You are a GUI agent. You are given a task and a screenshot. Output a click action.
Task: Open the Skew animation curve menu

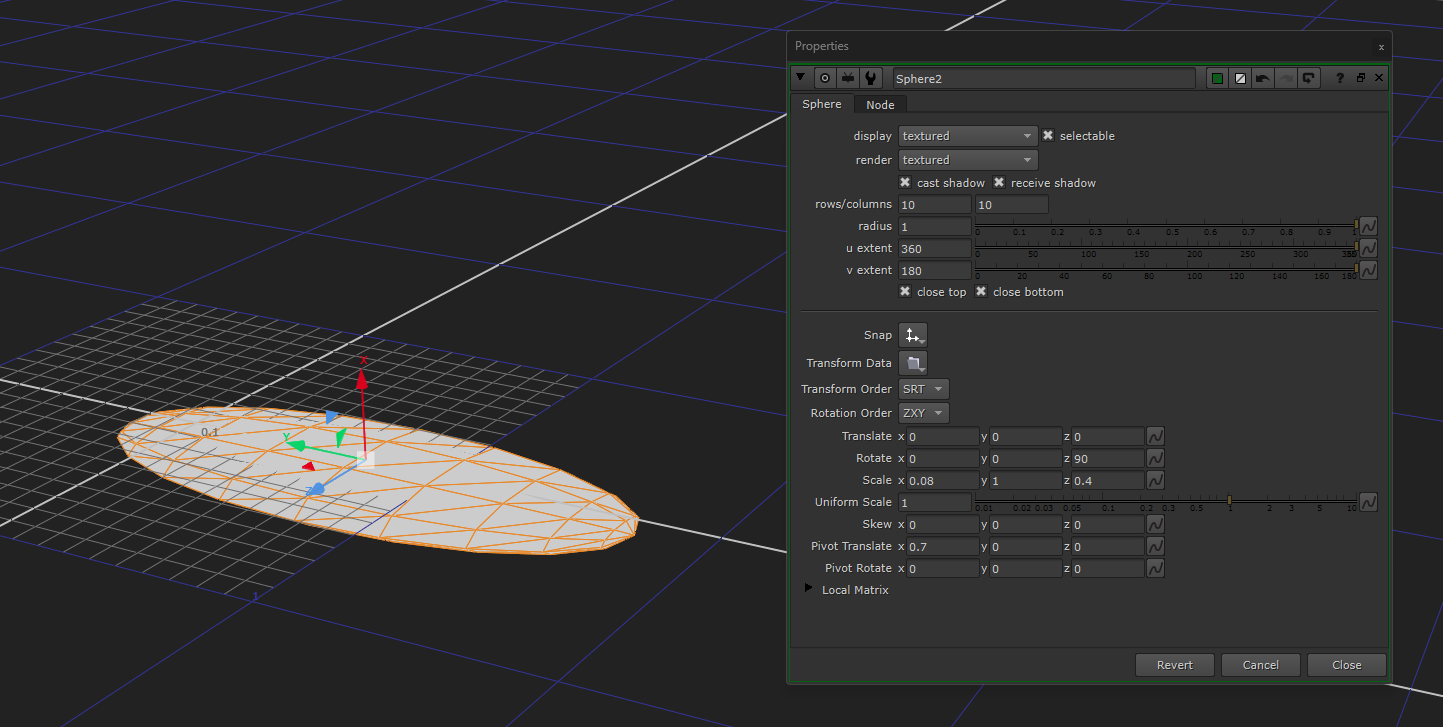pyautogui.click(x=1155, y=524)
